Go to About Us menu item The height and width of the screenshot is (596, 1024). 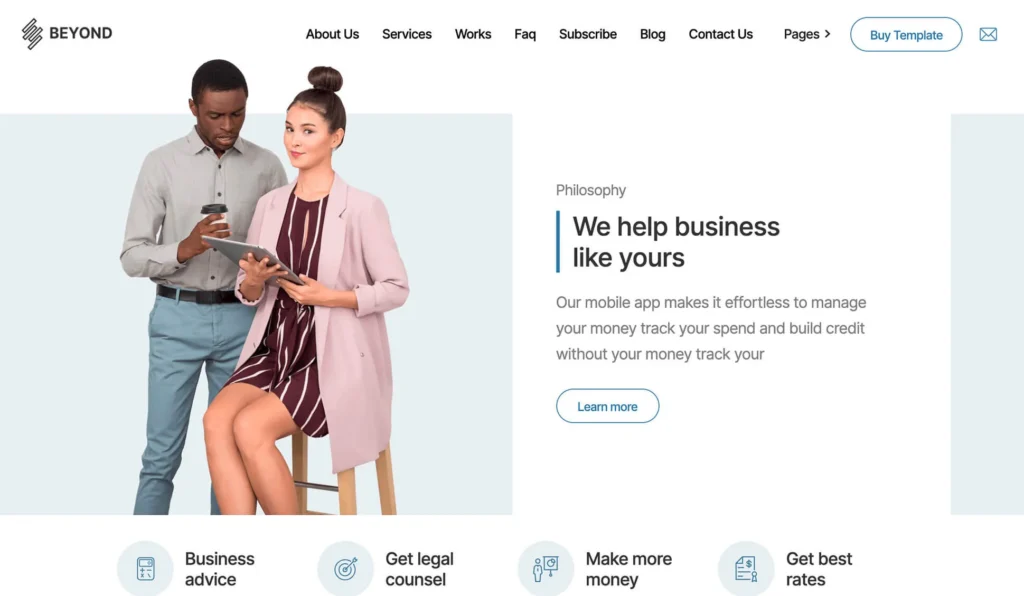(x=332, y=34)
